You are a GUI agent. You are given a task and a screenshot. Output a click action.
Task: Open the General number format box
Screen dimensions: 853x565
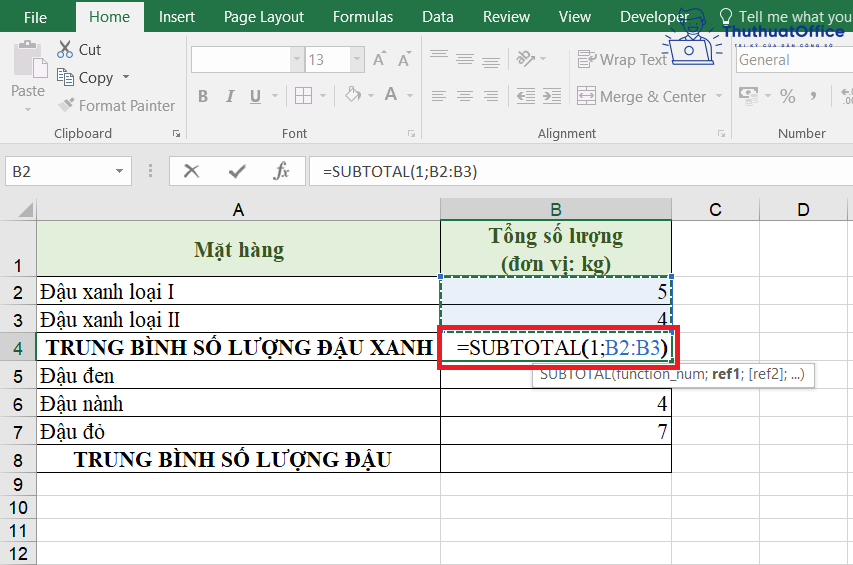tap(795, 60)
